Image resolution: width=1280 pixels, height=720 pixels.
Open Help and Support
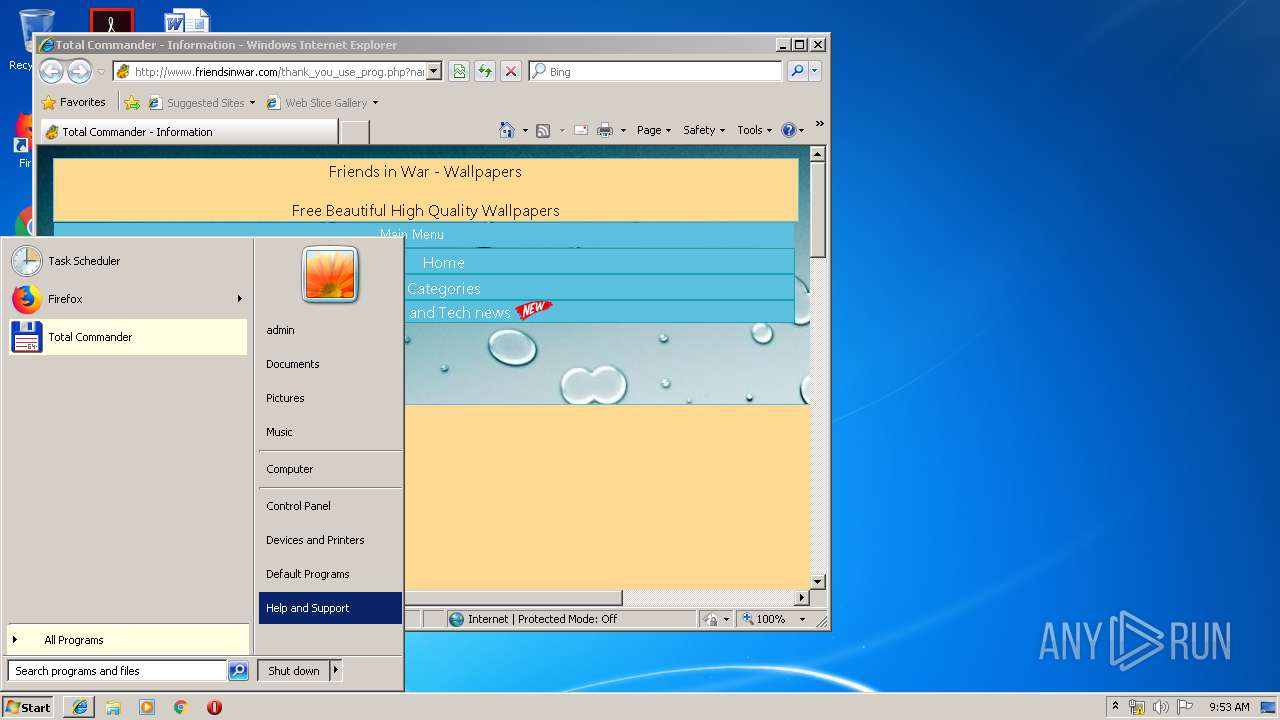[x=330, y=608]
